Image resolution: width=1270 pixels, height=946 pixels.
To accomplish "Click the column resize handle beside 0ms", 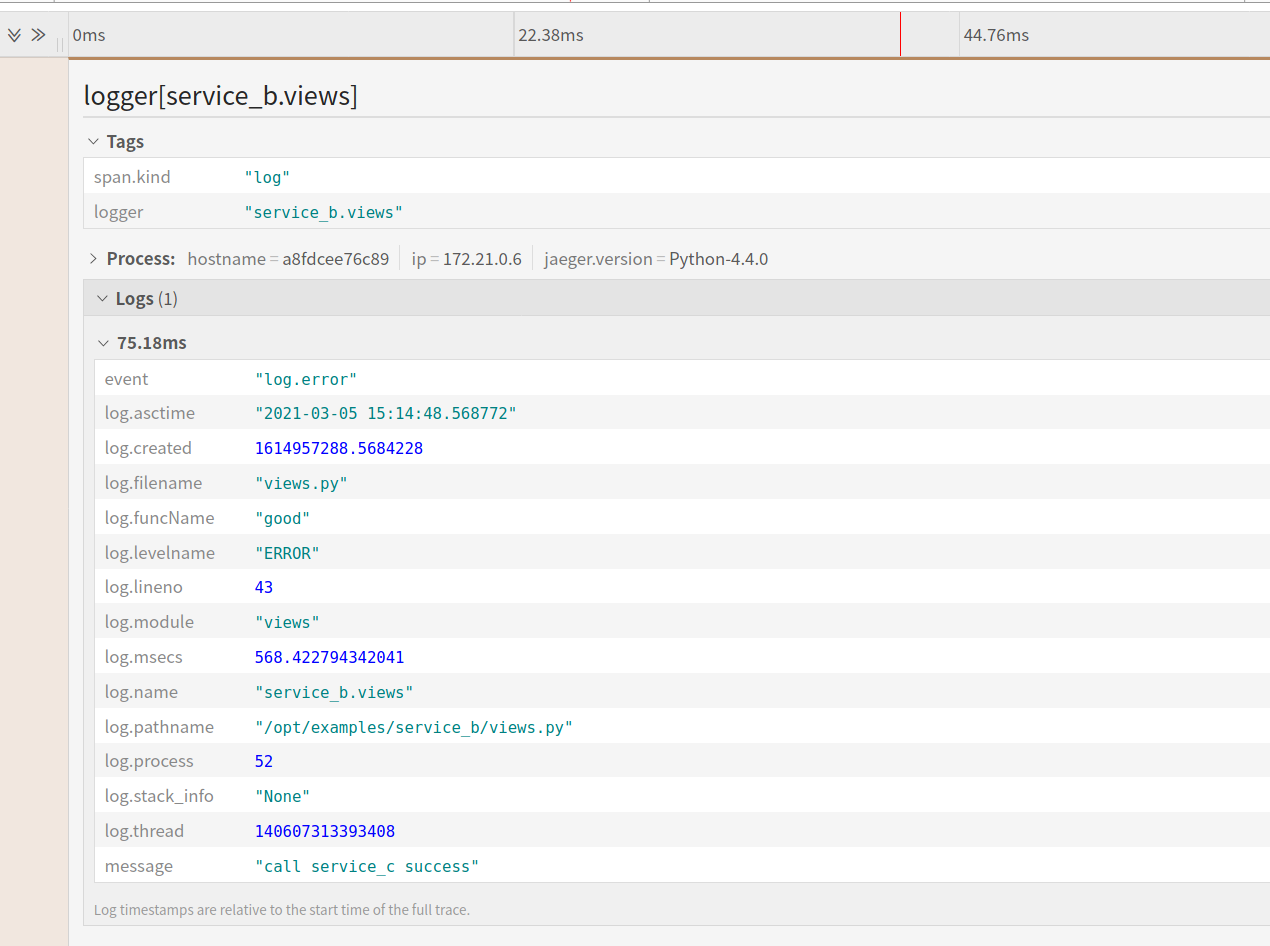I will click(61, 44).
